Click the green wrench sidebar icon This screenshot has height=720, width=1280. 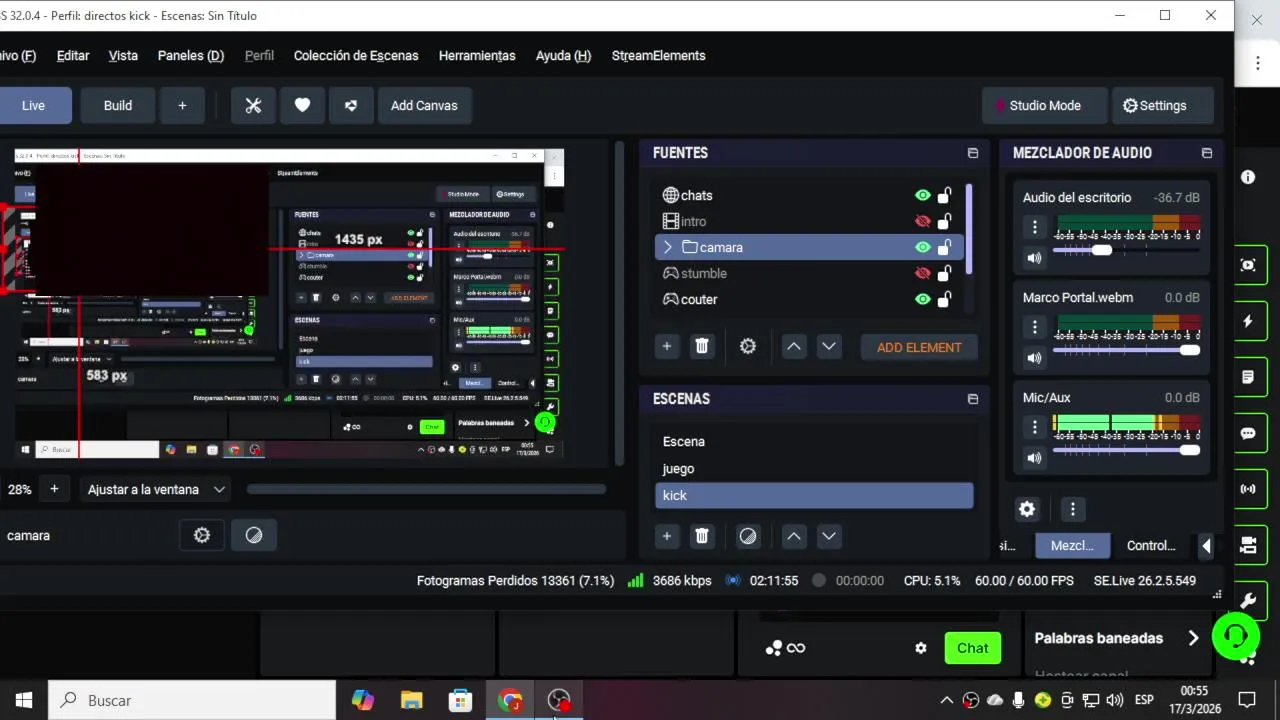pyautogui.click(x=1248, y=601)
